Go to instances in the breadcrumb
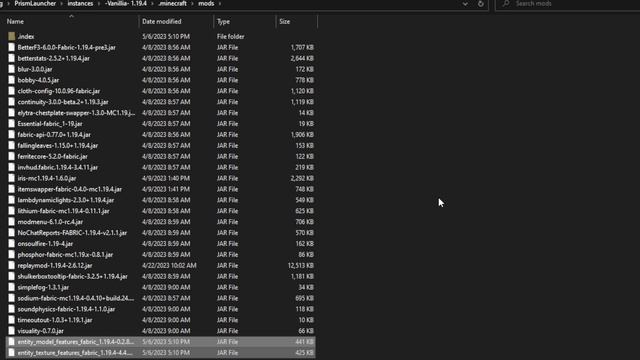Viewport: 640px width, 360px height. point(80,3)
